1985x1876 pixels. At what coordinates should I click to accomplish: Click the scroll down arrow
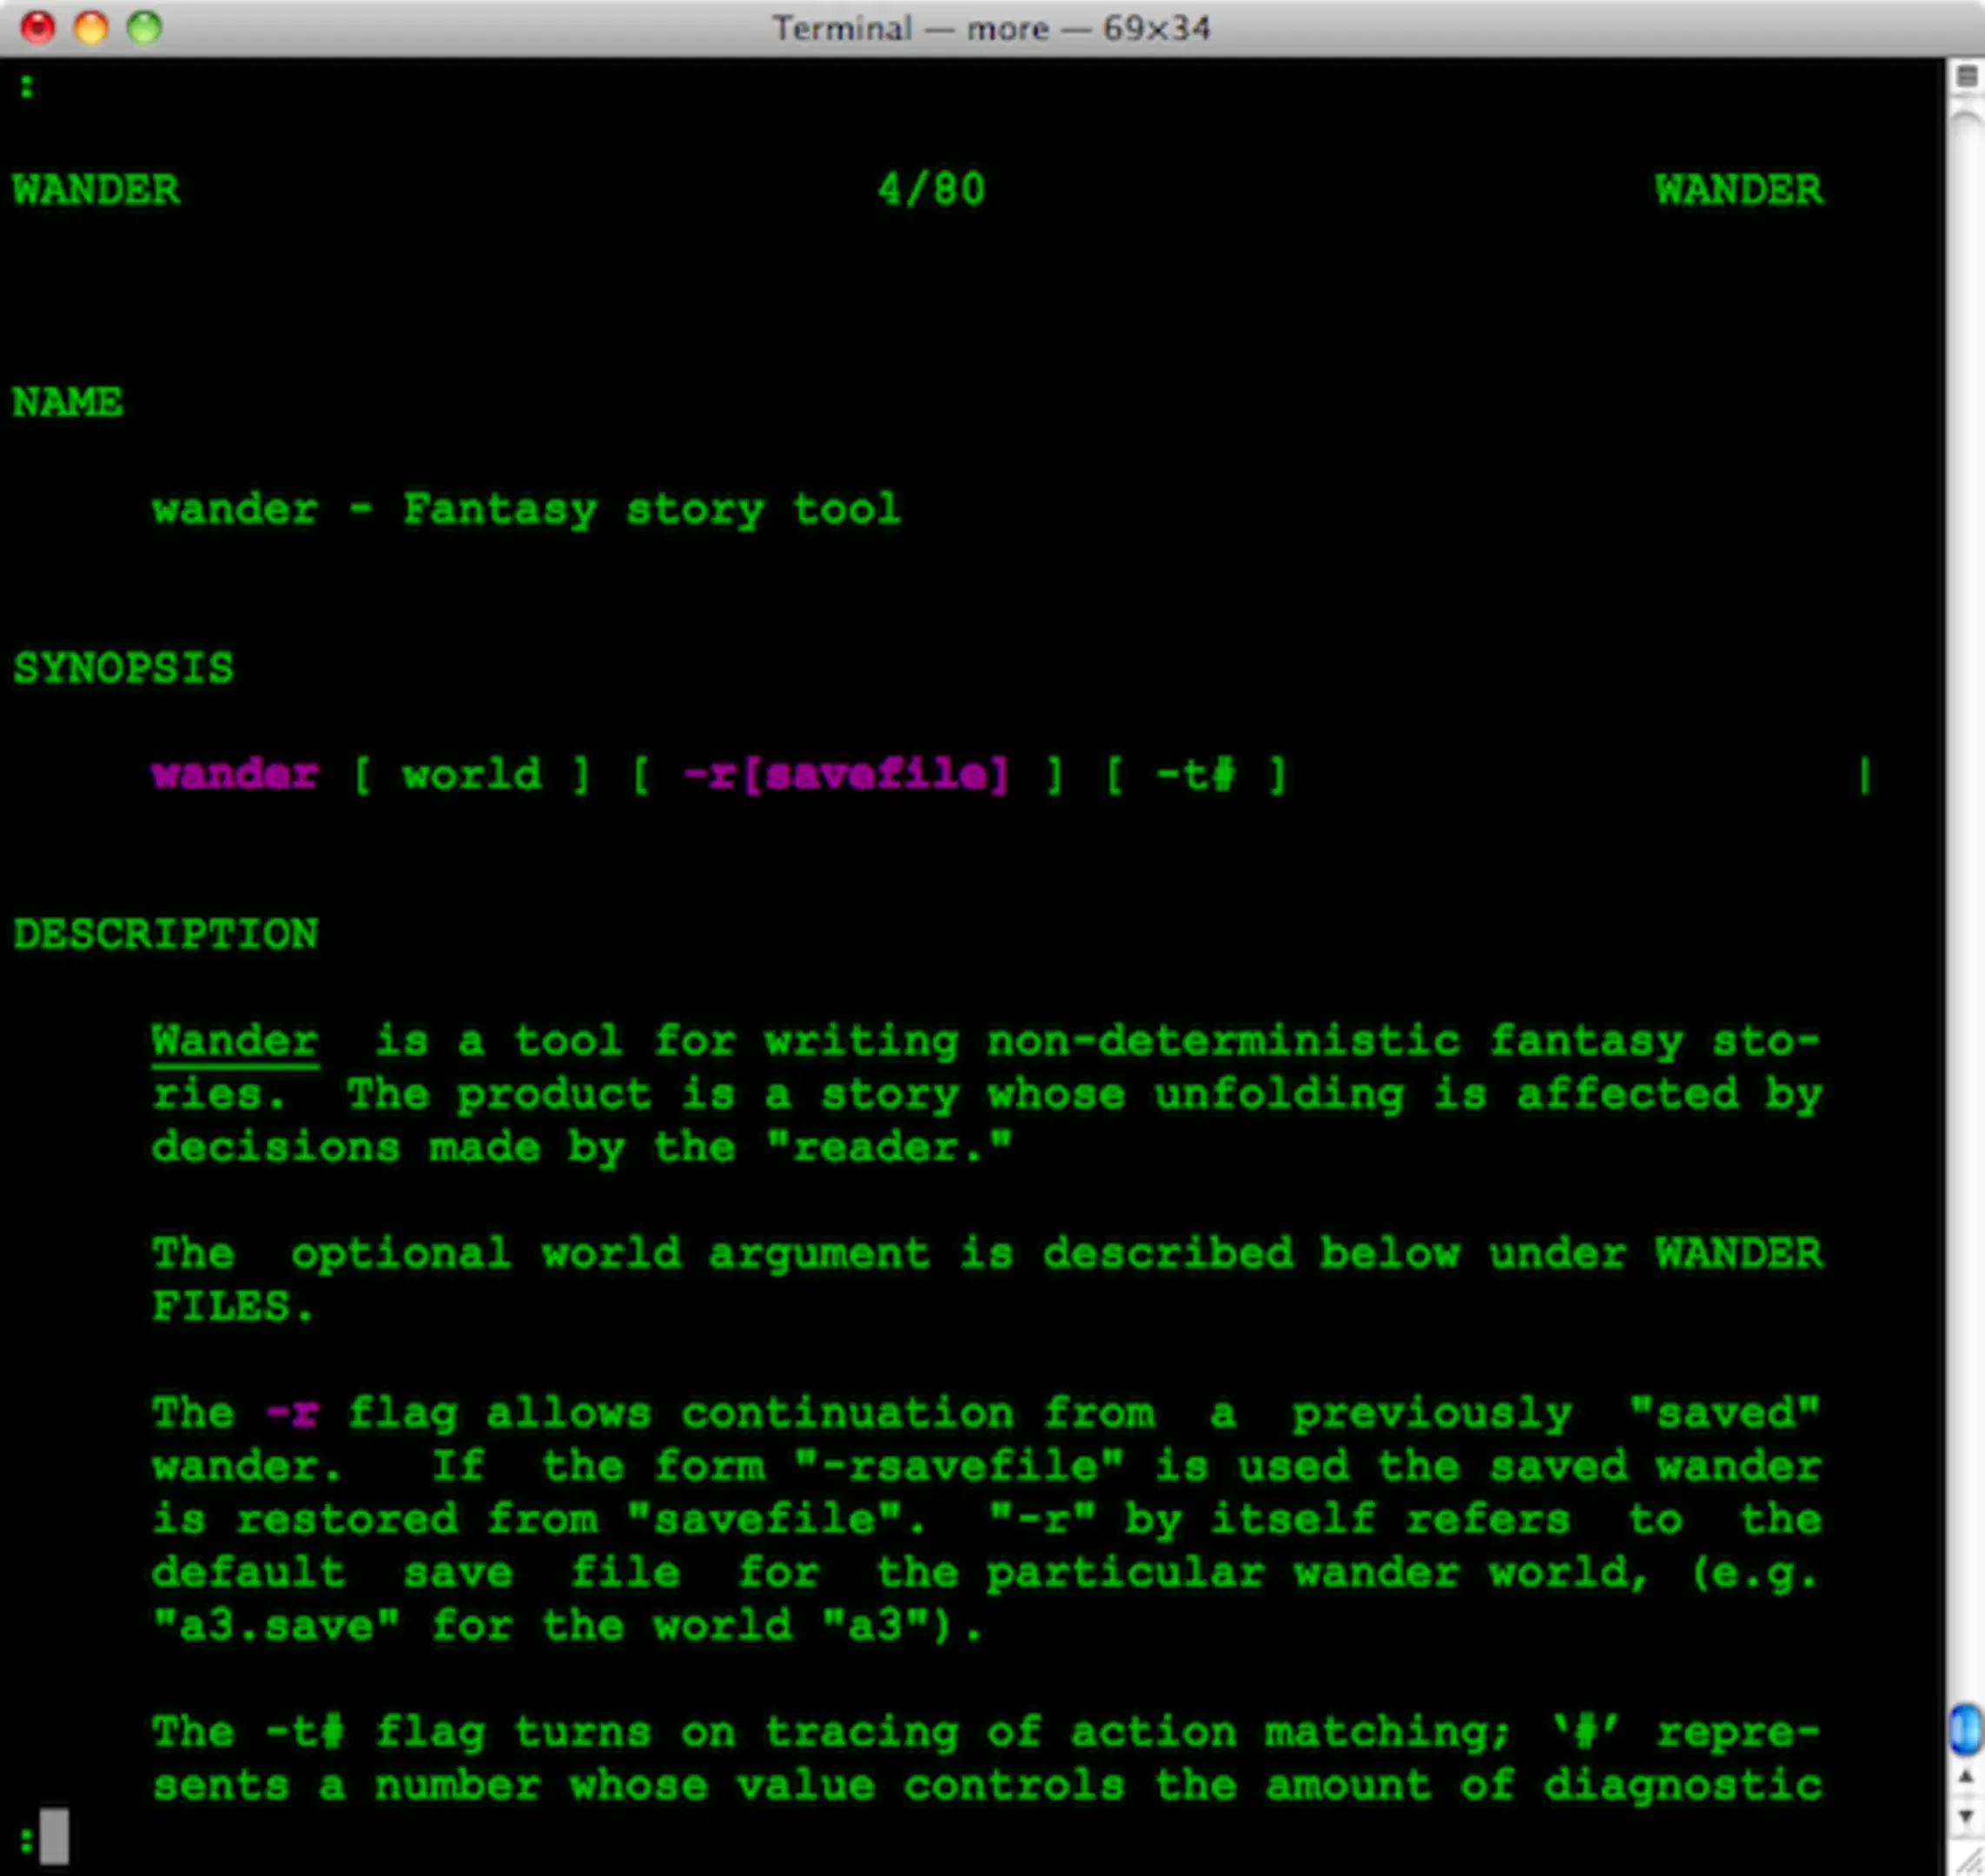pyautogui.click(x=1965, y=1815)
